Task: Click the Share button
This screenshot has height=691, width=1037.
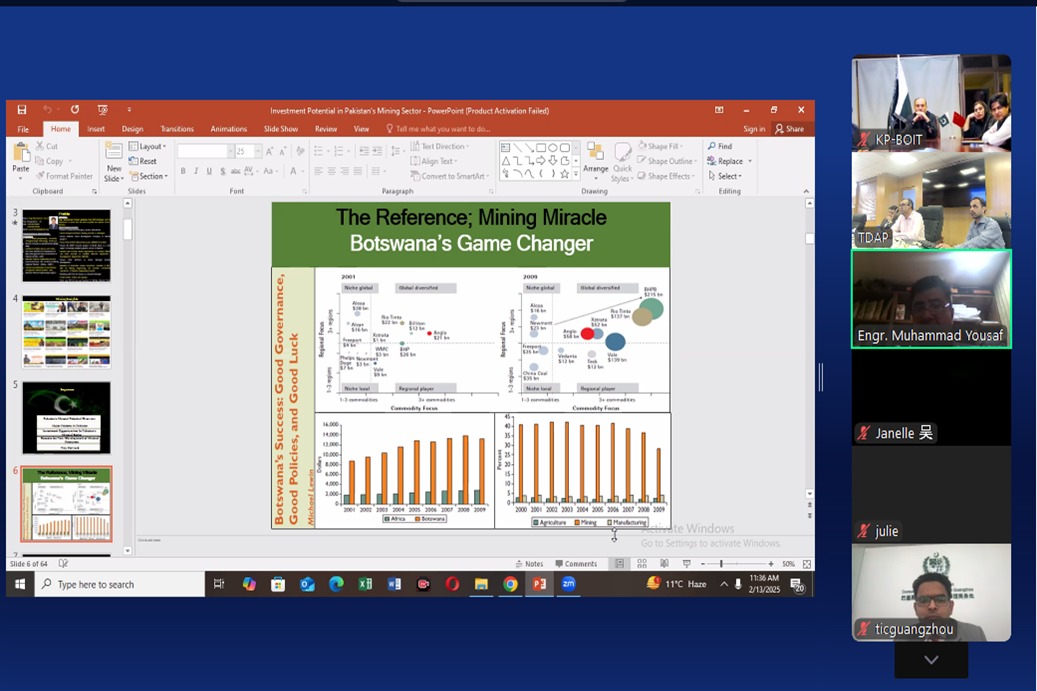Action: click(790, 129)
